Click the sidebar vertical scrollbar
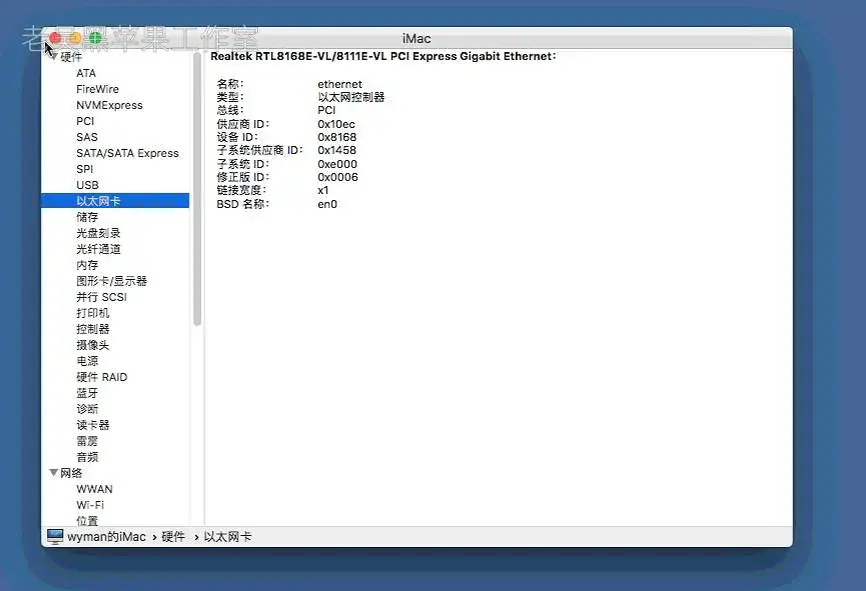Image resolution: width=866 pixels, height=591 pixels. (197, 188)
